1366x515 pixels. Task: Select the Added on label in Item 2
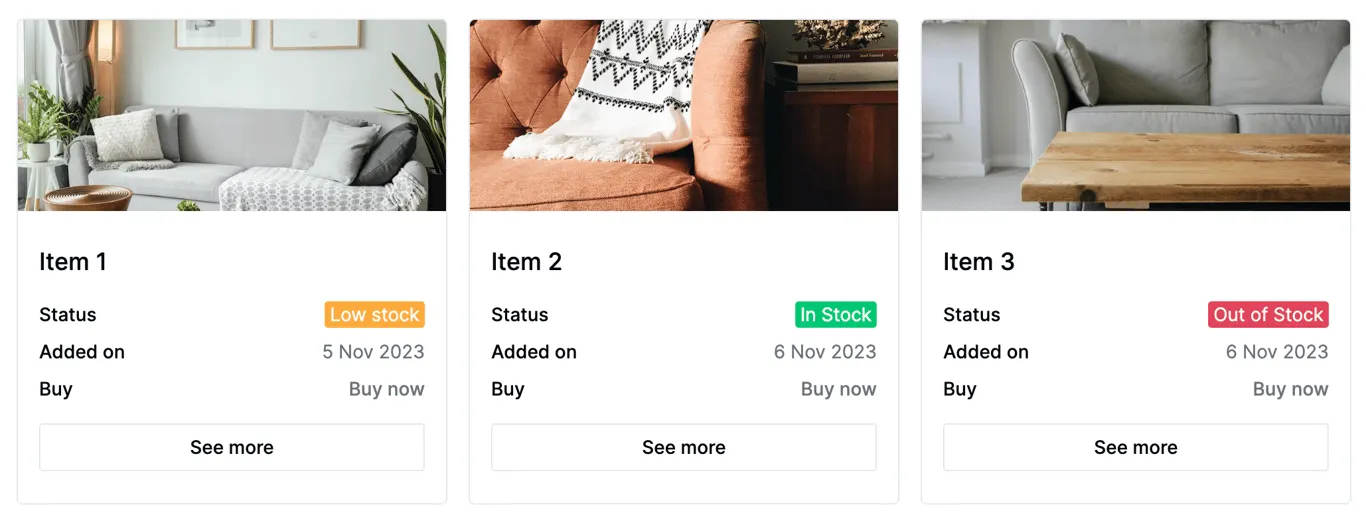click(534, 352)
